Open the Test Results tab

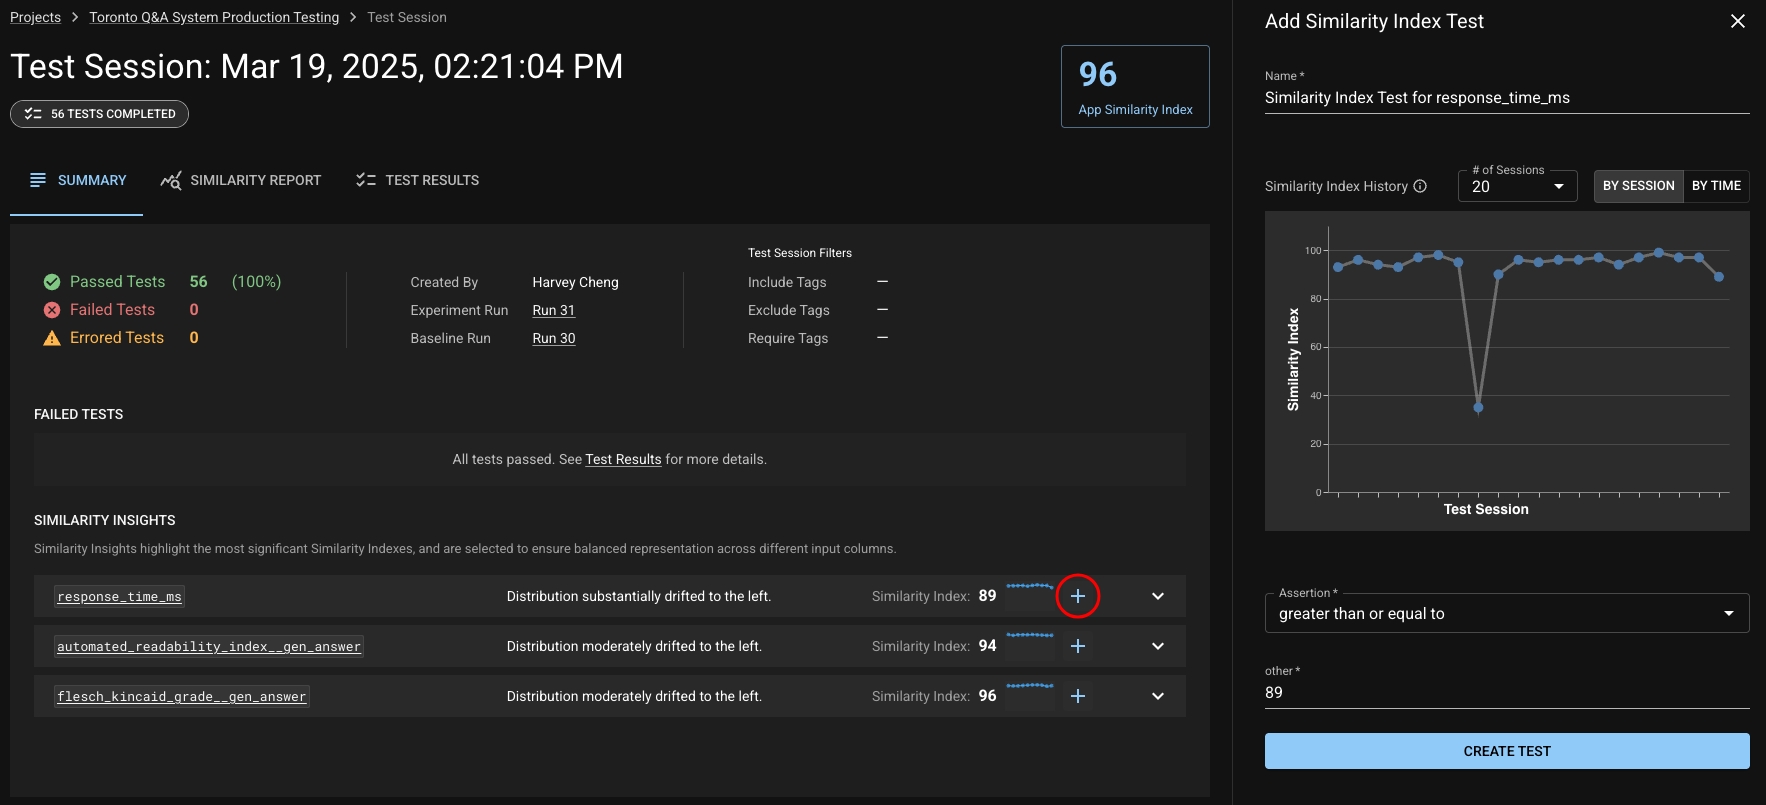coord(418,180)
